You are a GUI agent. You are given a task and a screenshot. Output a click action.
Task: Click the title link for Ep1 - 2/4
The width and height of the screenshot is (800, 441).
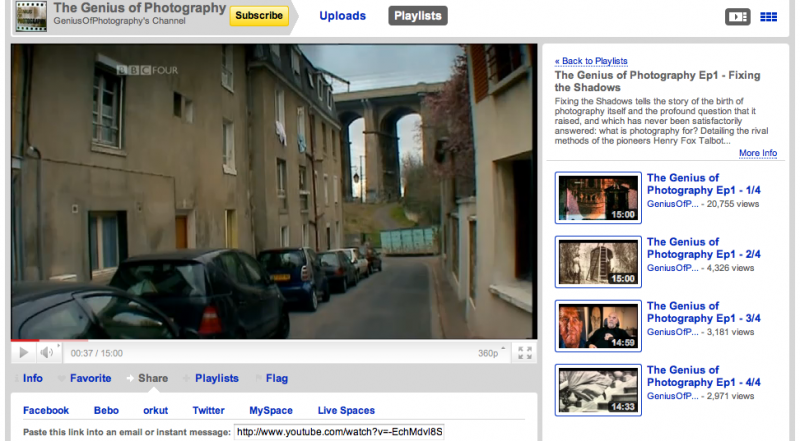704,248
